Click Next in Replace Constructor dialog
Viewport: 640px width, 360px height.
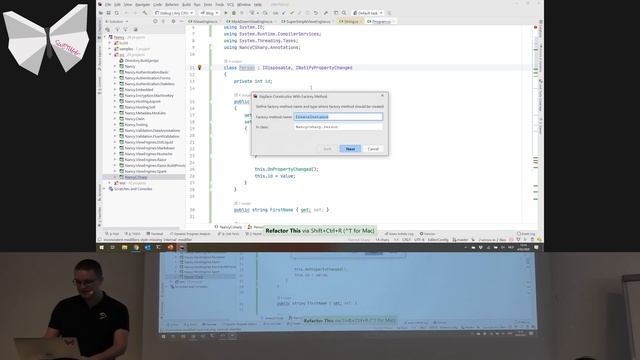[350, 149]
